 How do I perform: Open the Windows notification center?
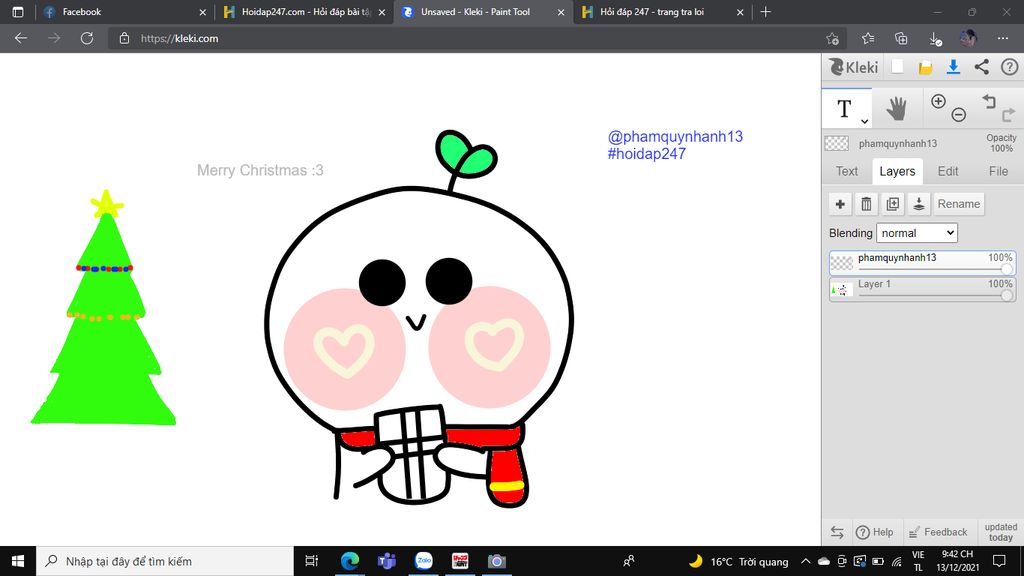[x=999, y=561]
